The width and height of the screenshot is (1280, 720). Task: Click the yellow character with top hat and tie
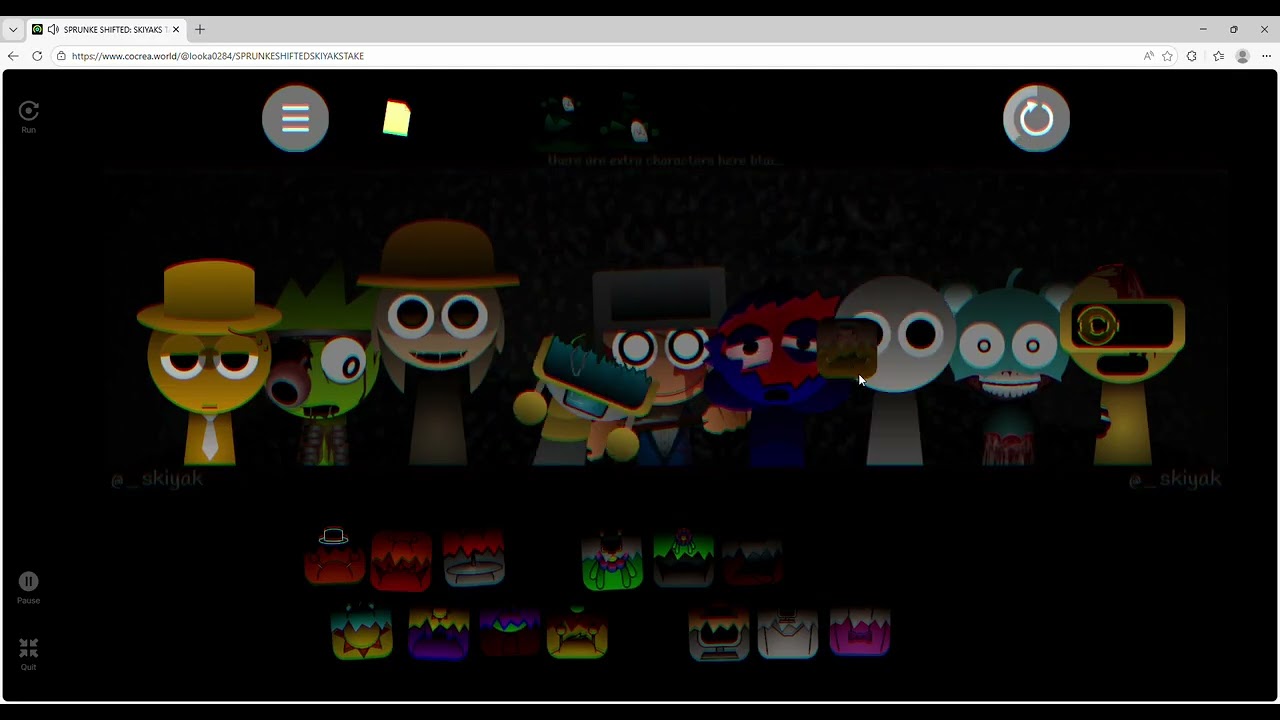209,363
